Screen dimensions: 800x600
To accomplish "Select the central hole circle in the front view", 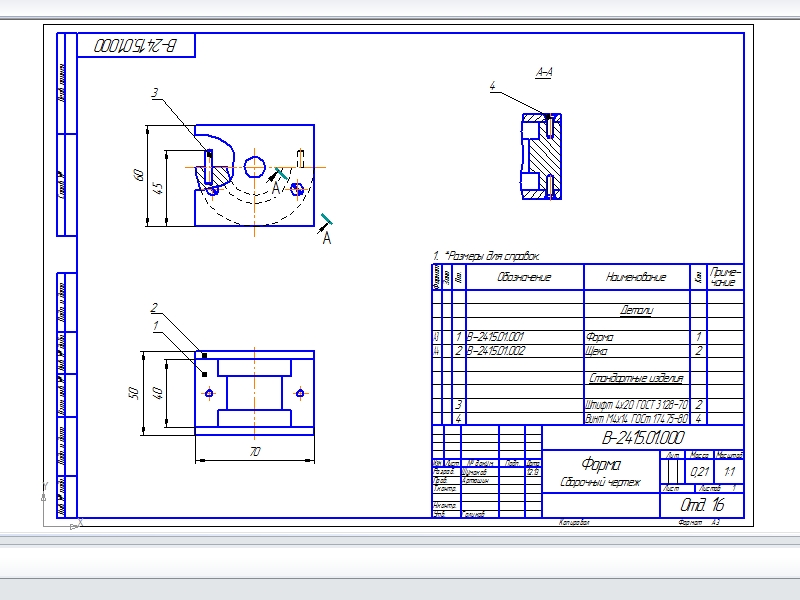I will 255,167.
